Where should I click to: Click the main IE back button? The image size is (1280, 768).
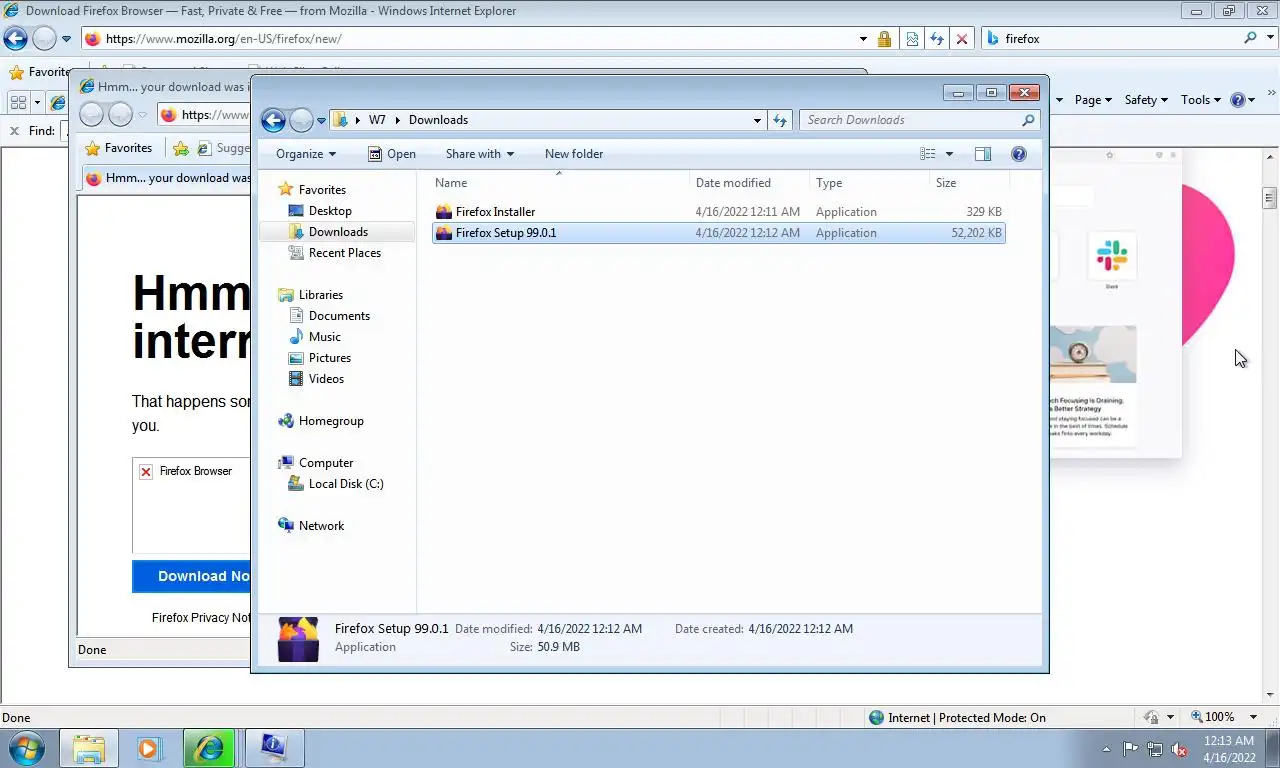(x=15, y=39)
